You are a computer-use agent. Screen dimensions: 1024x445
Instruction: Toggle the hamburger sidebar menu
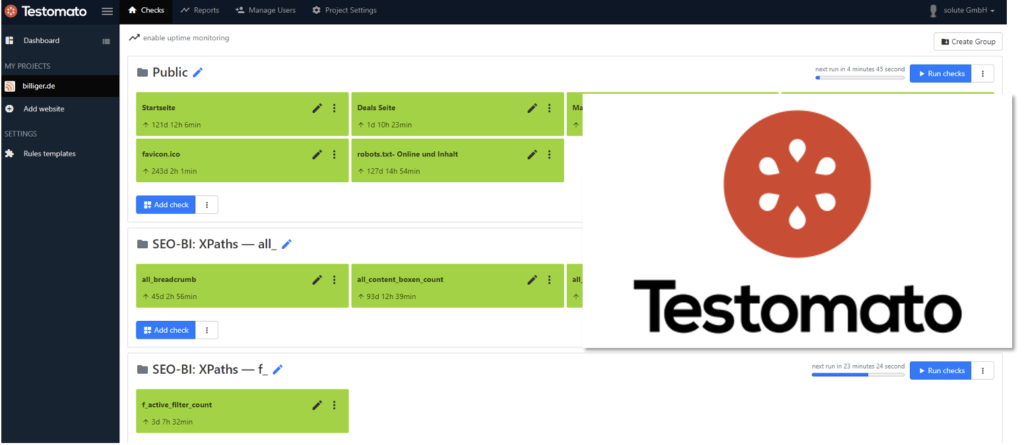(107, 11)
